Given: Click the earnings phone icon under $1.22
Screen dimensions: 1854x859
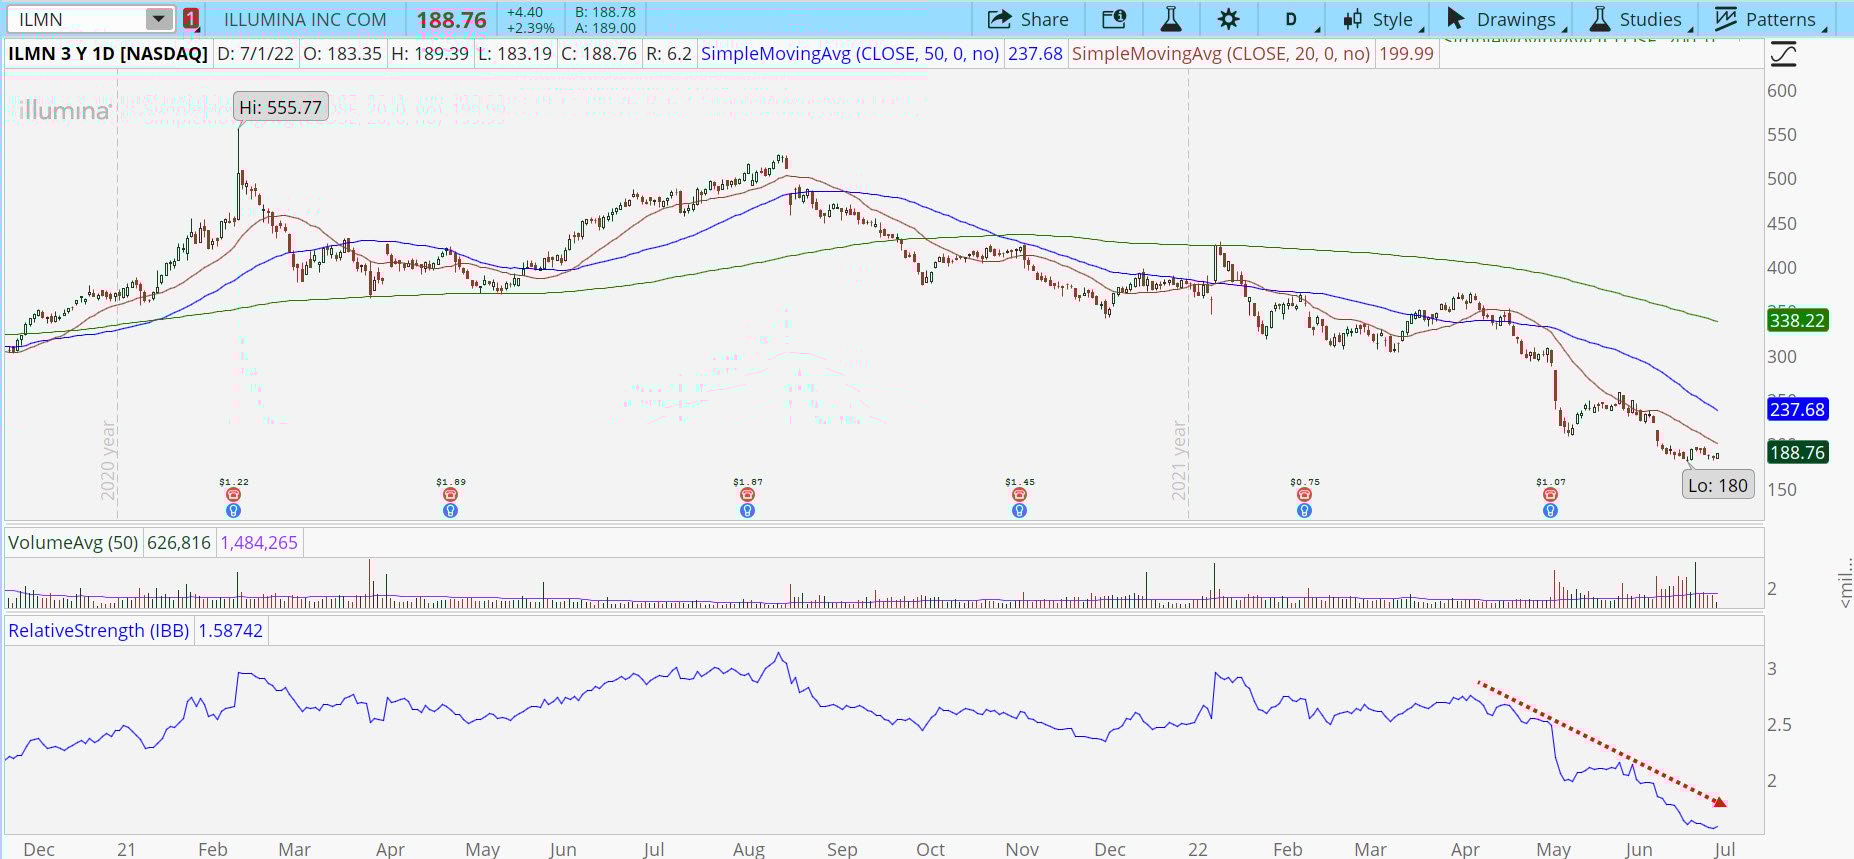Looking at the screenshot, I should click(233, 495).
